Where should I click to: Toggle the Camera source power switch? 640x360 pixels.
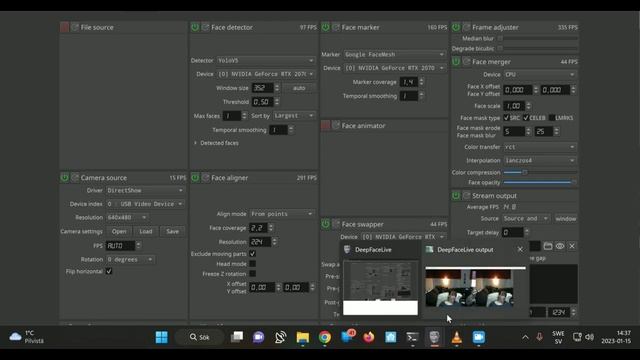coord(64,178)
